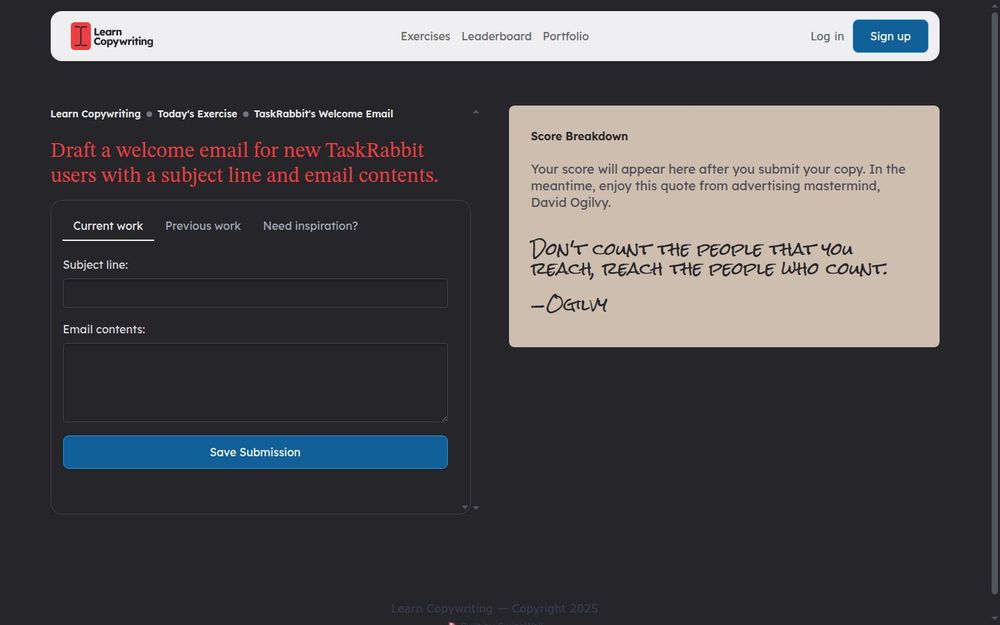Viewport: 1000px width, 625px height.
Task: Click the resize handle on the Email contents box
Action: (444, 419)
